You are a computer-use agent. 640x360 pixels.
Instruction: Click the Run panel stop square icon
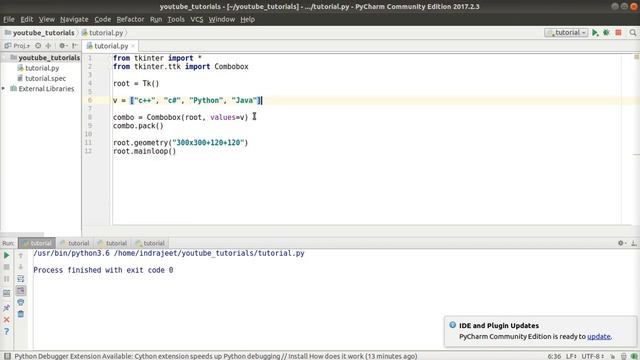7,267
